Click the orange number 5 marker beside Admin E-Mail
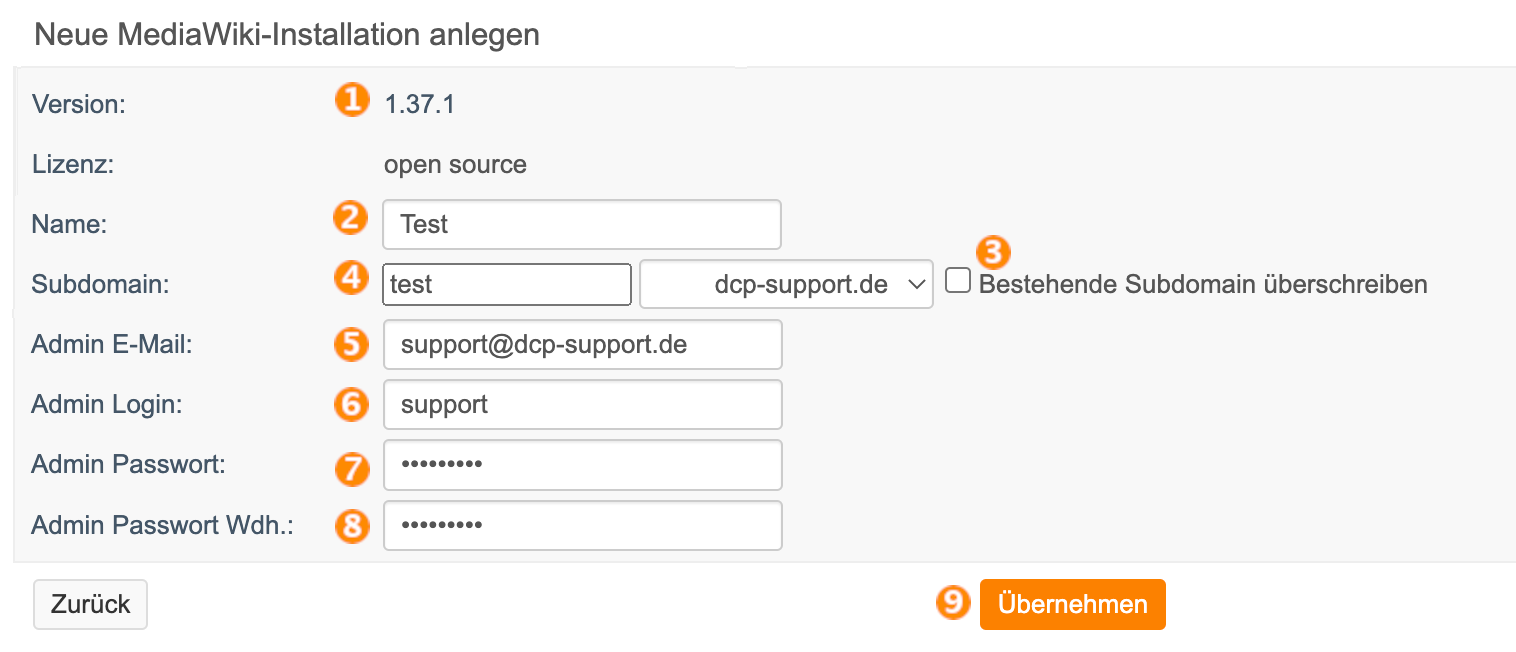 click(x=351, y=343)
